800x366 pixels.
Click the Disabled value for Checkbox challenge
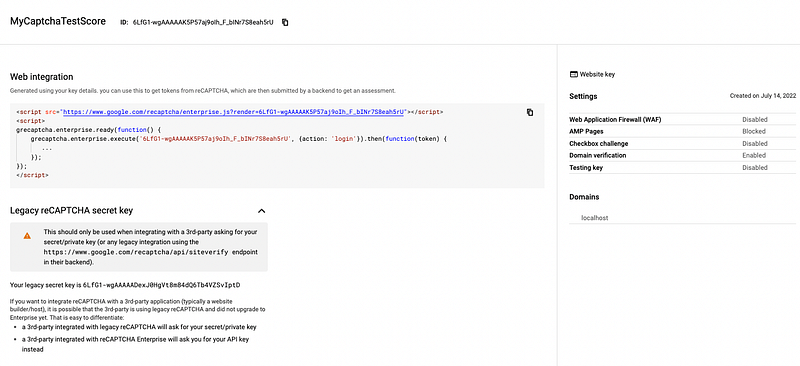(x=755, y=143)
